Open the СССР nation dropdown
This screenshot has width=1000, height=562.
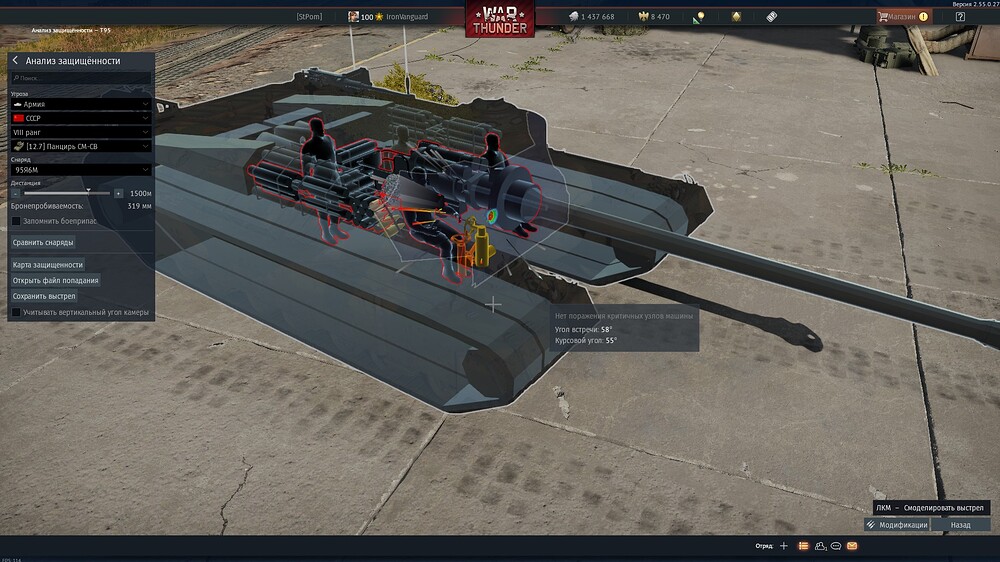click(80, 118)
